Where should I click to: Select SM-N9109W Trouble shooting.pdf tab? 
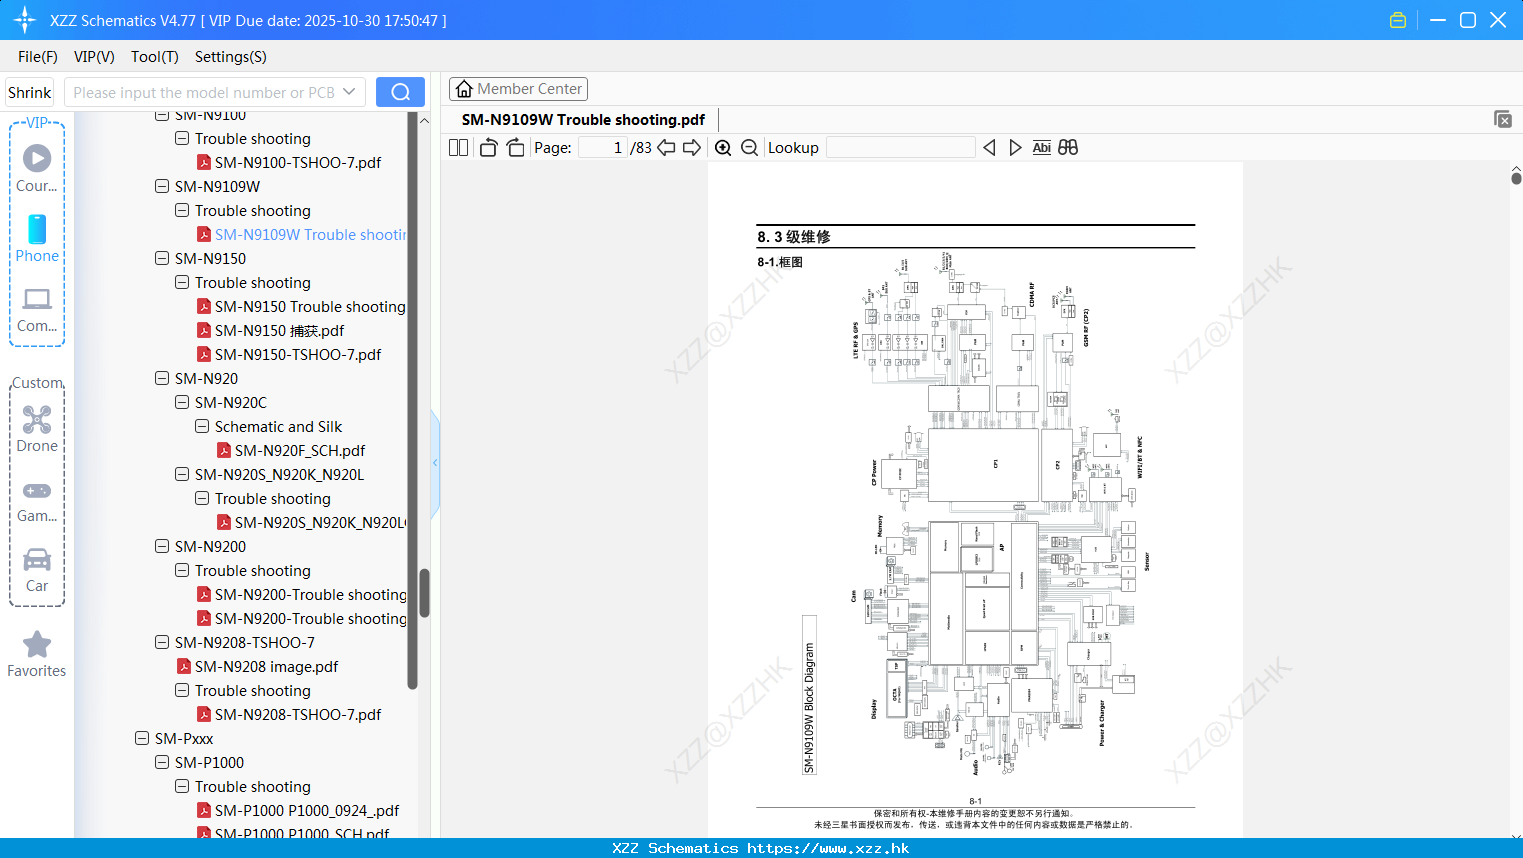click(x=583, y=119)
